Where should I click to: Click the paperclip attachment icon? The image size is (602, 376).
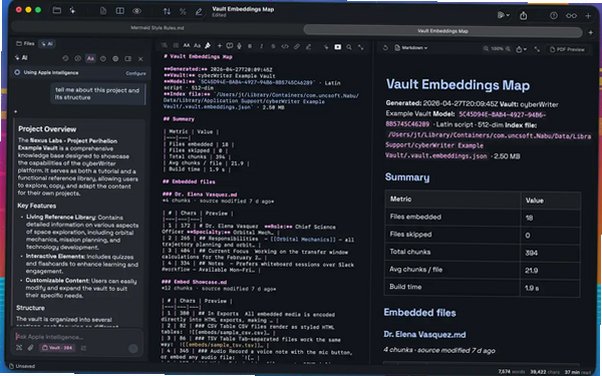(31, 348)
